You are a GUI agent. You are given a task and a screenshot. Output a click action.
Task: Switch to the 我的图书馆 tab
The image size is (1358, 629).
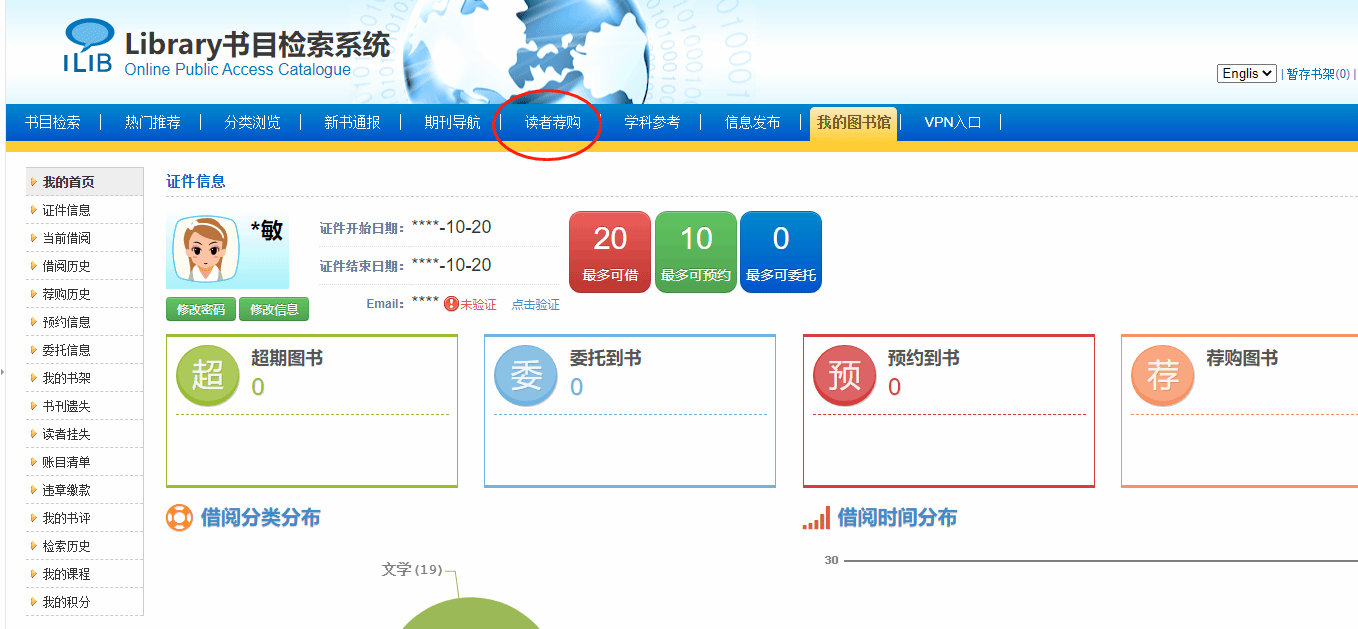(853, 122)
